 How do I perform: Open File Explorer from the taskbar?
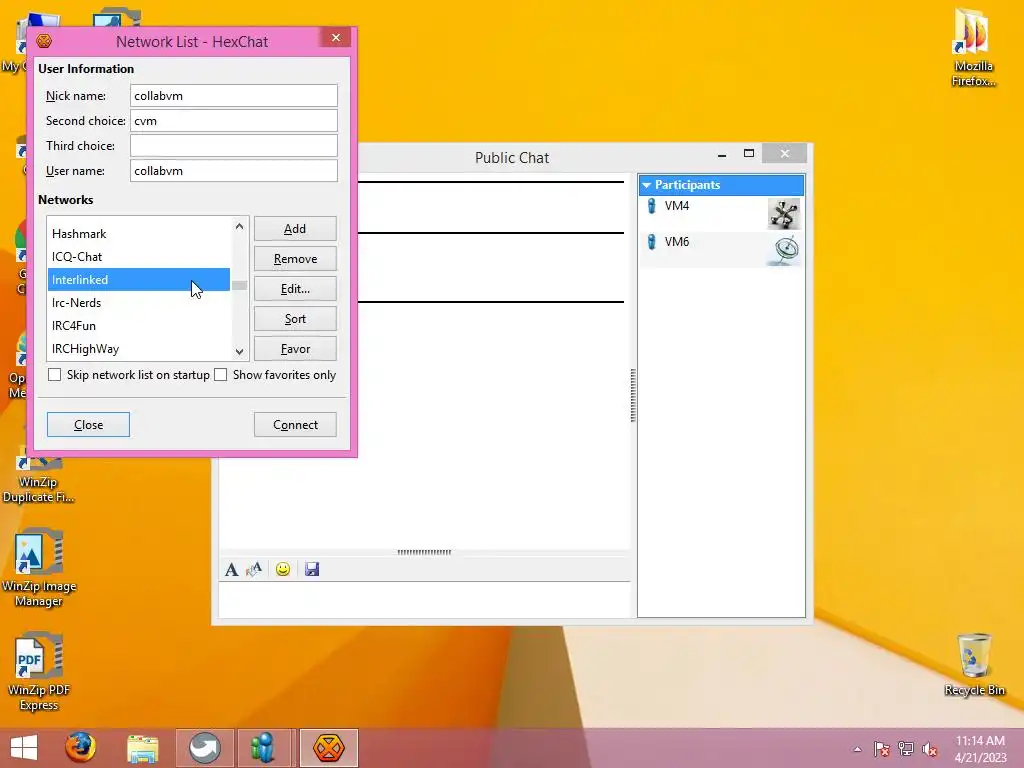(x=142, y=748)
